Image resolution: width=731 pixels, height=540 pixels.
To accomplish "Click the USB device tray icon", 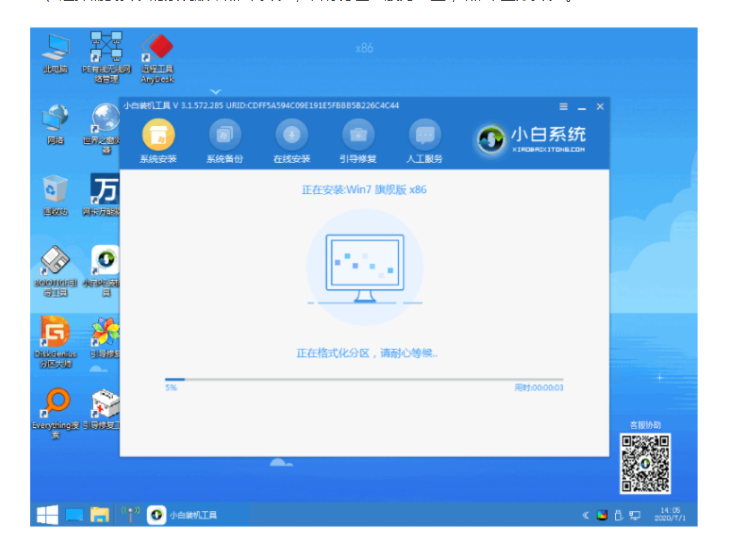I will 619,515.
